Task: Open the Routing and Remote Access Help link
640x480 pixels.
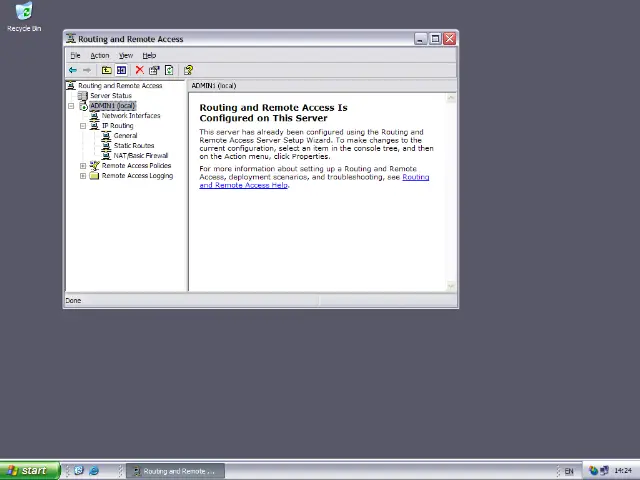Action: pos(243,185)
